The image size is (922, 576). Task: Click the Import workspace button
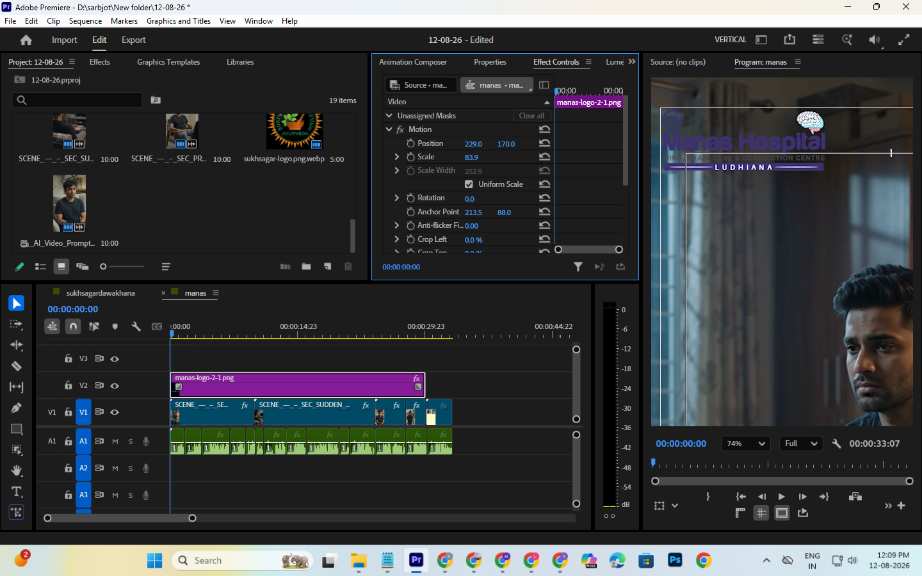coord(64,40)
